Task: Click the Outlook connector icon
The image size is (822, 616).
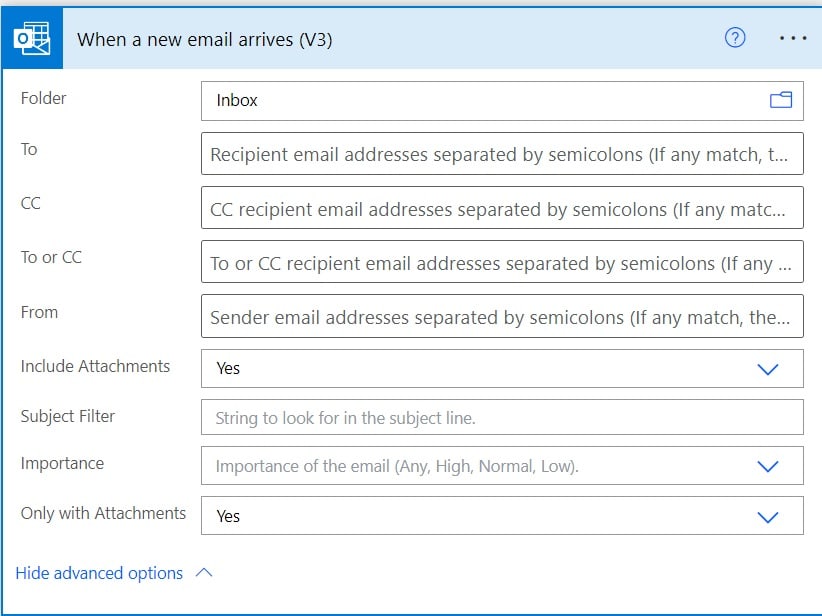Action: (x=32, y=38)
